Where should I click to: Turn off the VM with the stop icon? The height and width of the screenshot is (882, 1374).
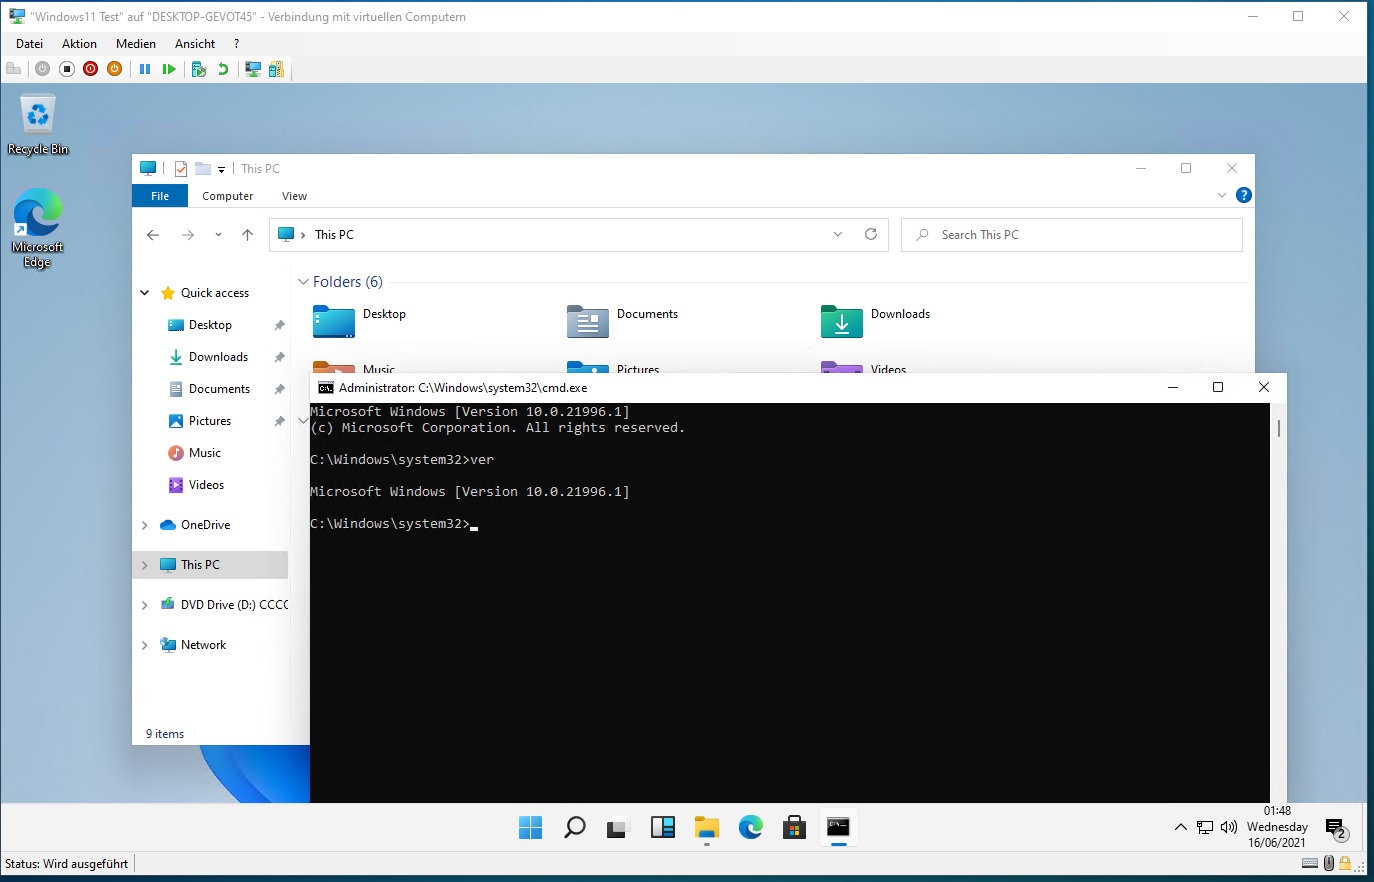pyautogui.click(x=67, y=69)
